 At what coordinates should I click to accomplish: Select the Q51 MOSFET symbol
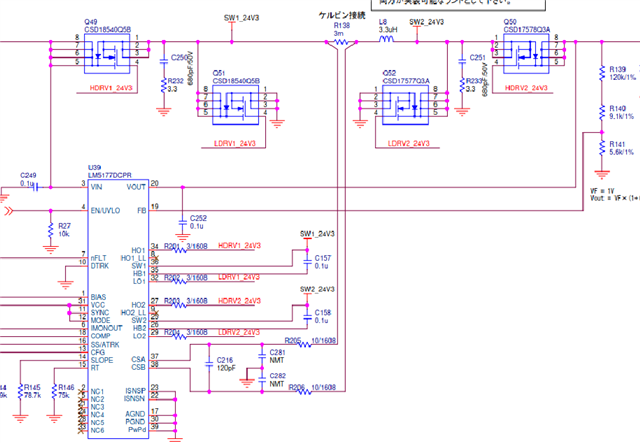tap(236, 105)
